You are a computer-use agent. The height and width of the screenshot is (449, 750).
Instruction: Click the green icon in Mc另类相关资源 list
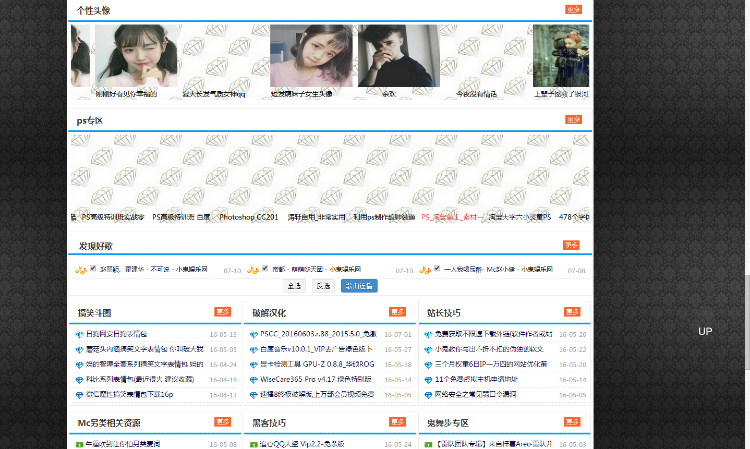(80, 444)
